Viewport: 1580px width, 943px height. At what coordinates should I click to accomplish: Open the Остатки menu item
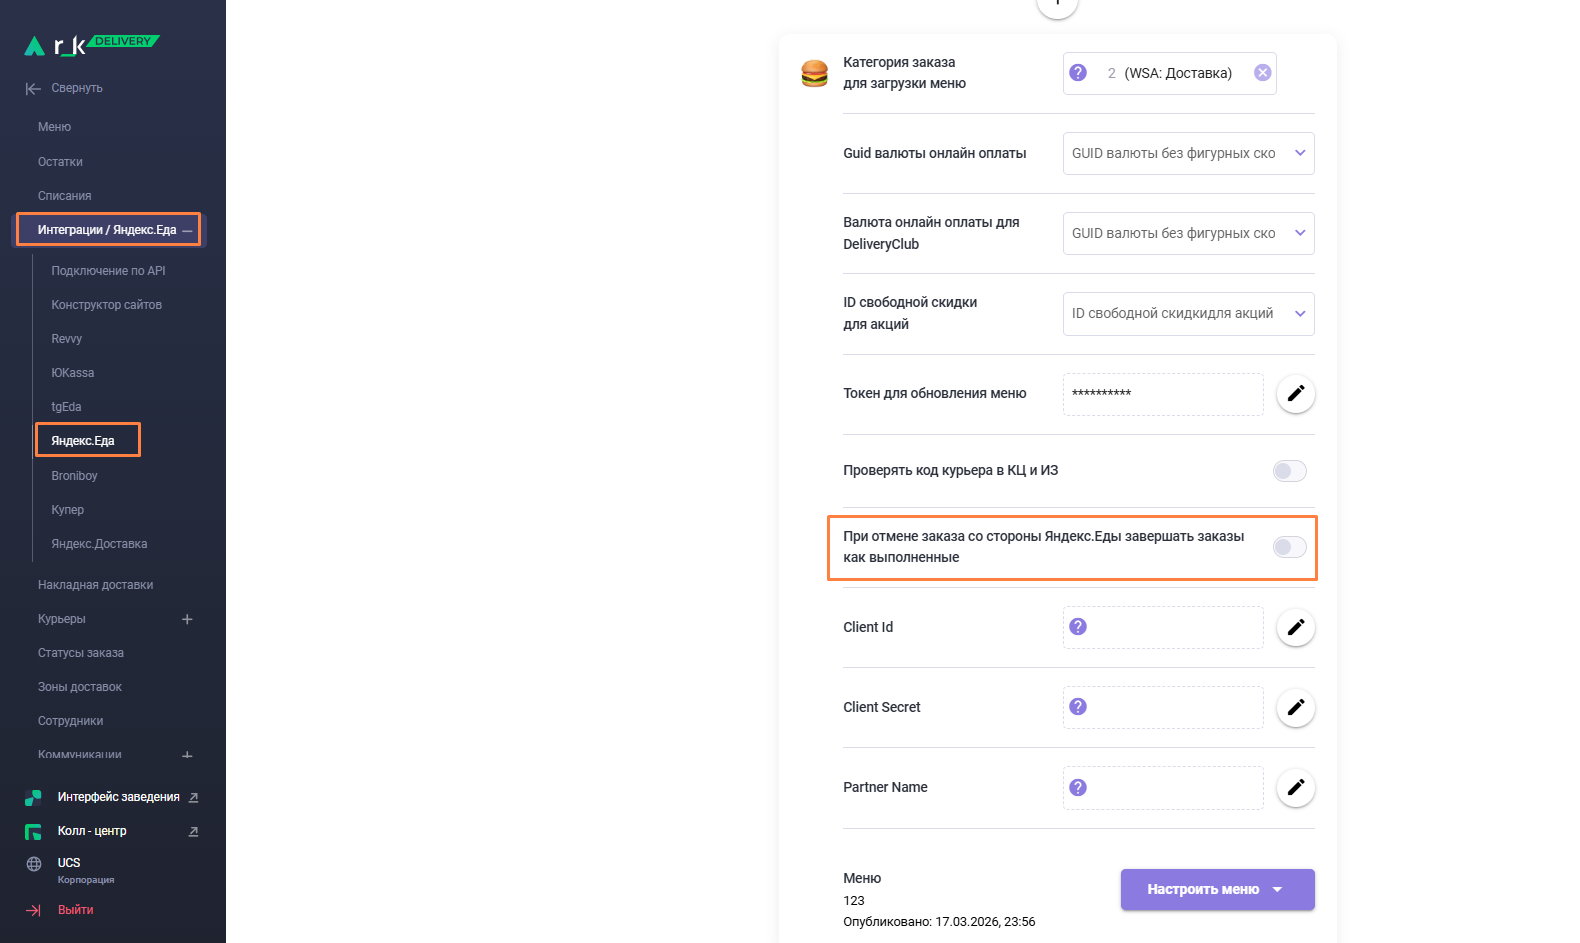click(x=60, y=162)
